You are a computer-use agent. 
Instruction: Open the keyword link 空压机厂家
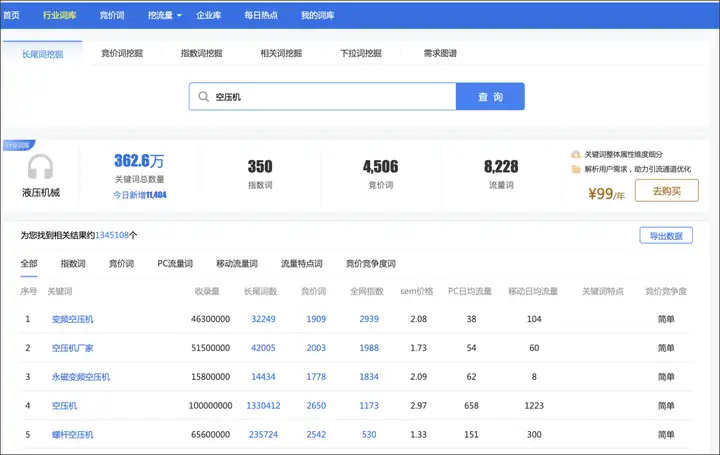pos(73,348)
